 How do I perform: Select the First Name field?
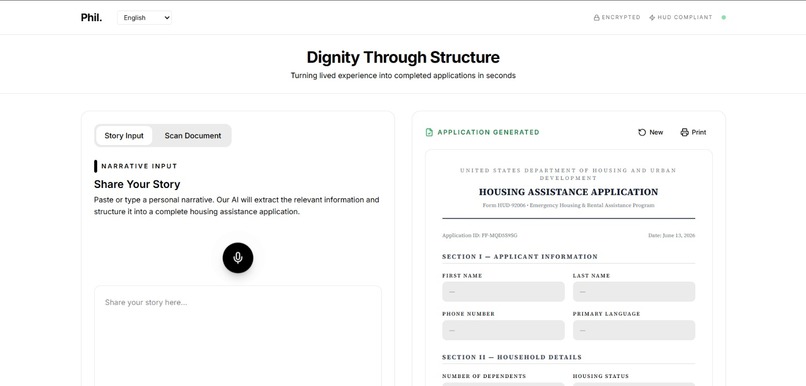pos(503,291)
